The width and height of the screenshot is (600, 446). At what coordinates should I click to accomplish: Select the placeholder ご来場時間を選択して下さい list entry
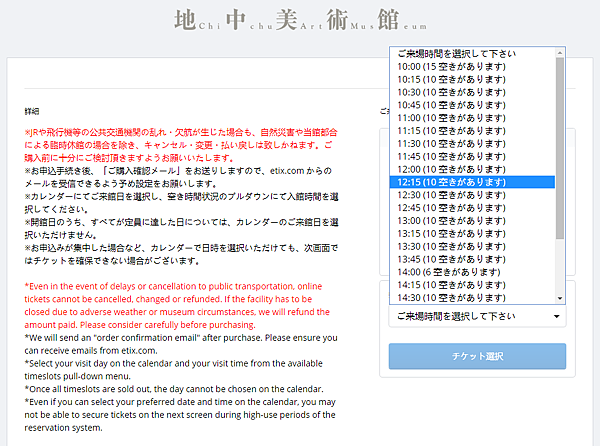(472, 54)
